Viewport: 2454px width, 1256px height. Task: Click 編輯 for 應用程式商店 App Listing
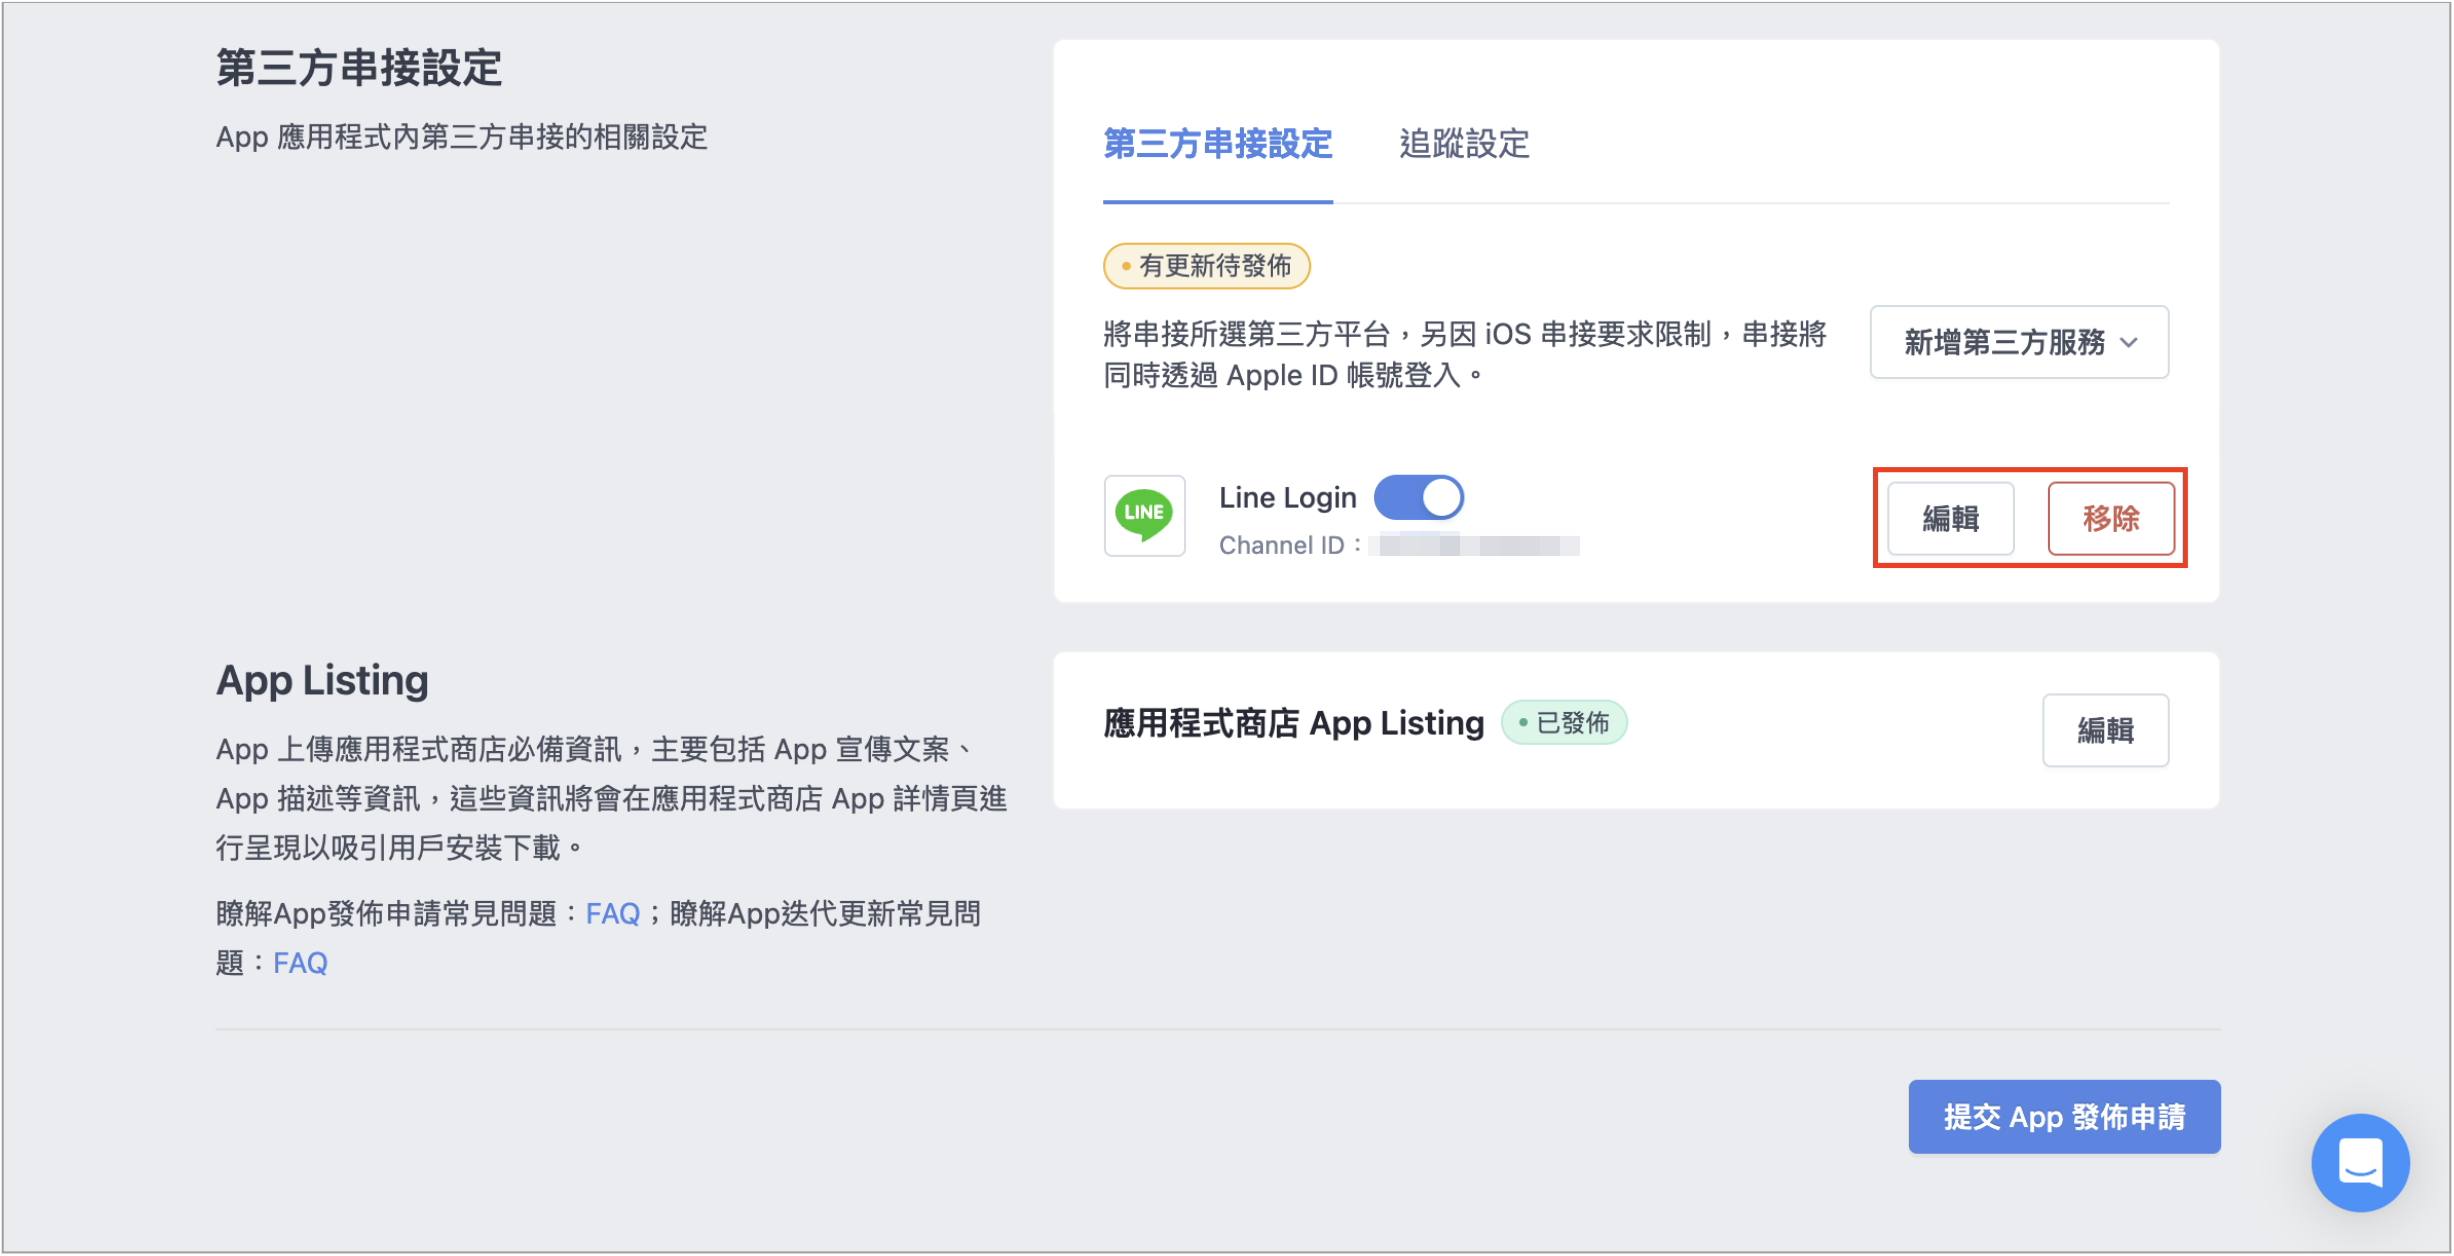pyautogui.click(x=2105, y=730)
